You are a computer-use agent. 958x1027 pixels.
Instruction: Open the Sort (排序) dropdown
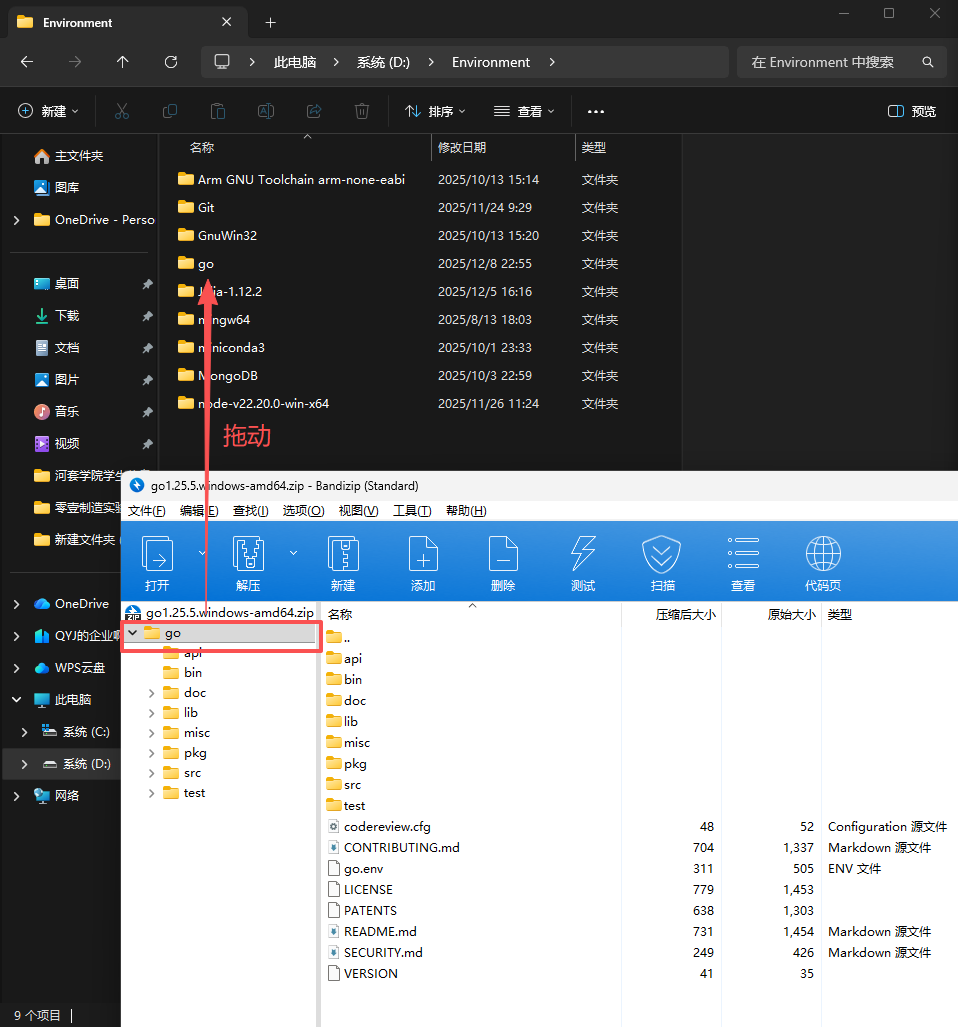[x=435, y=111]
